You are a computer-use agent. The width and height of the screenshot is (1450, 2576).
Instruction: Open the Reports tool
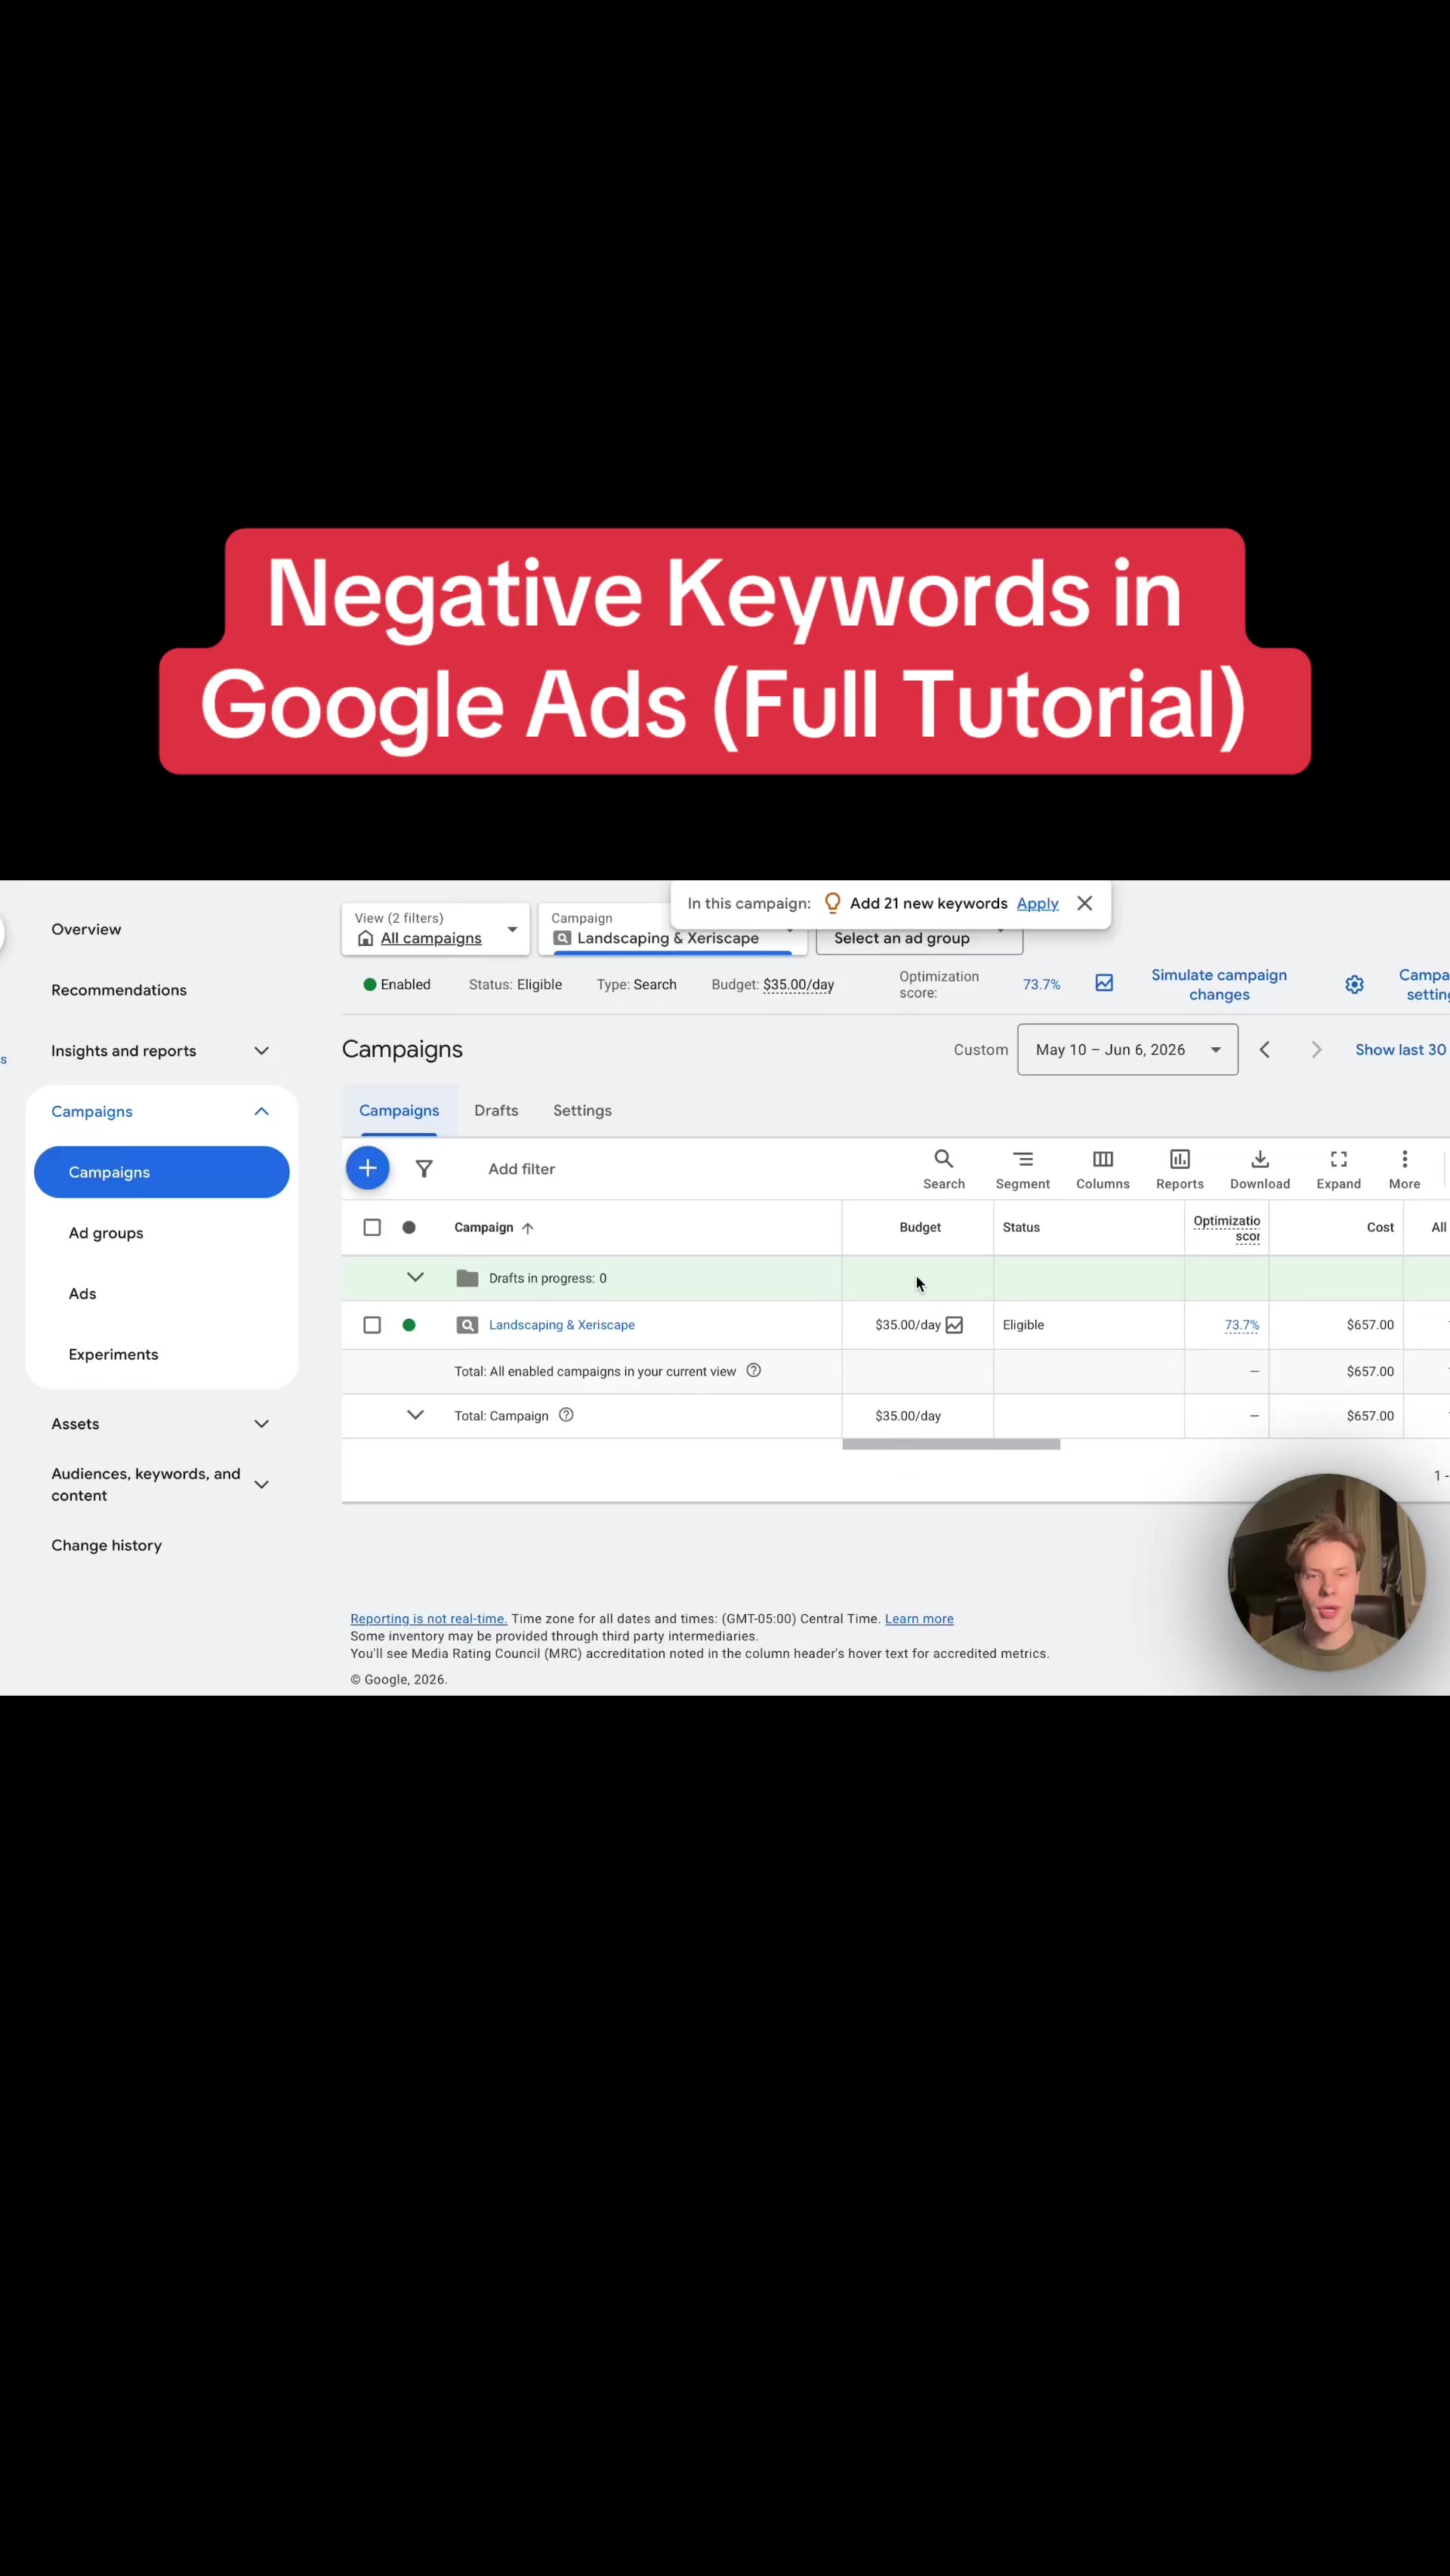[1179, 1169]
